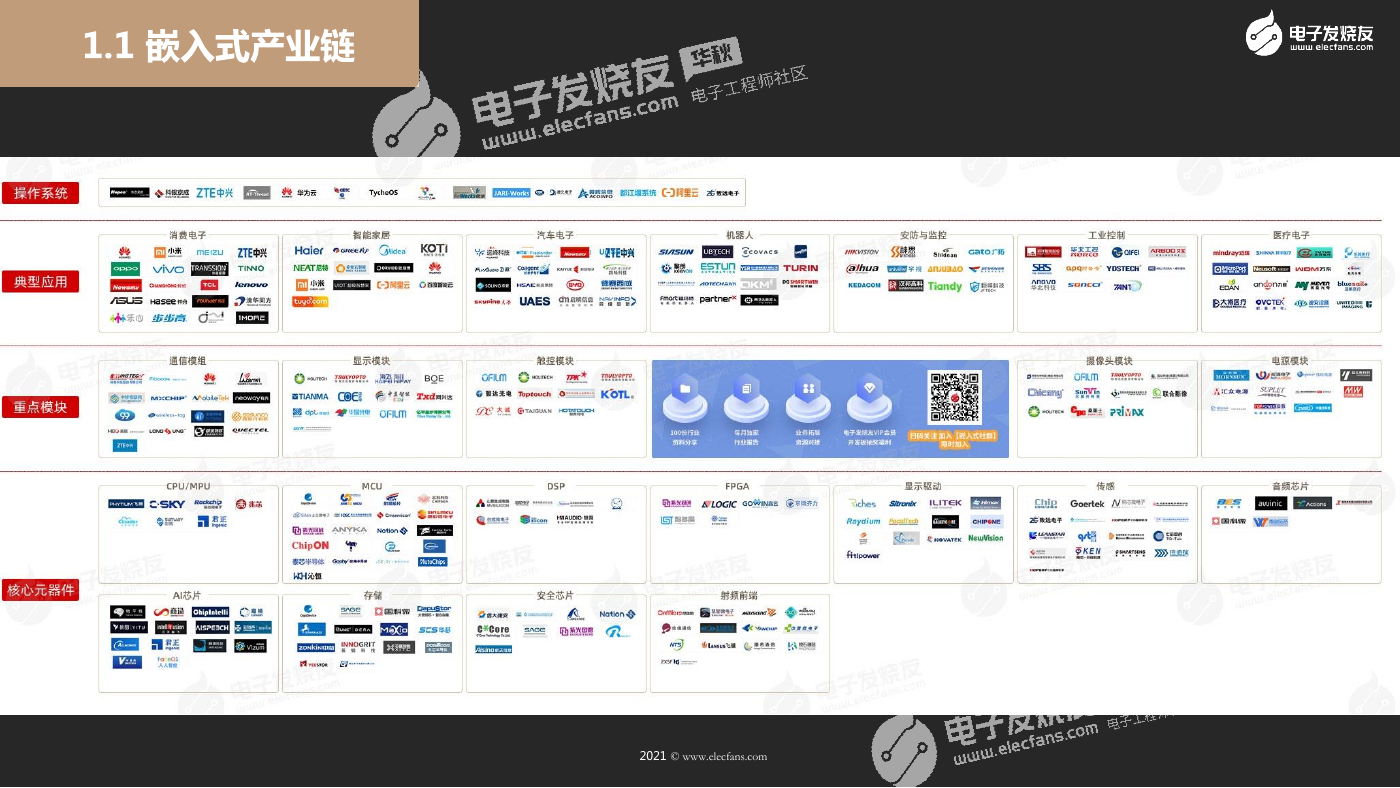Screen dimensions: 1400x788
Task: Click the 安全芯片 section heading
Action: [x=555, y=596]
